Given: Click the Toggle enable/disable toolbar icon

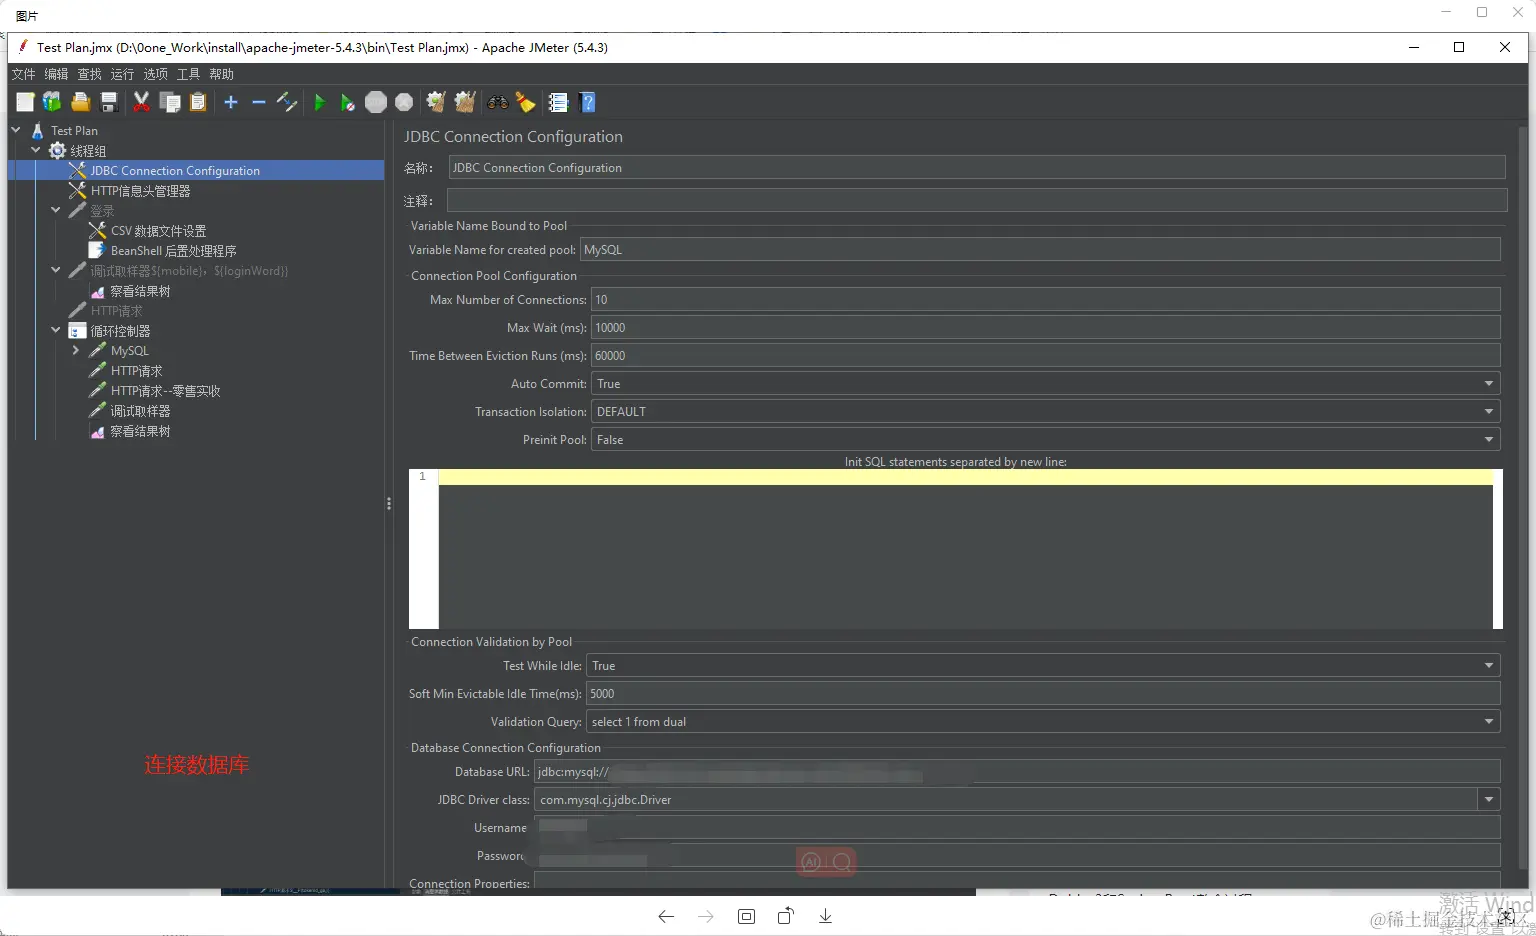Looking at the screenshot, I should pyautogui.click(x=287, y=102).
